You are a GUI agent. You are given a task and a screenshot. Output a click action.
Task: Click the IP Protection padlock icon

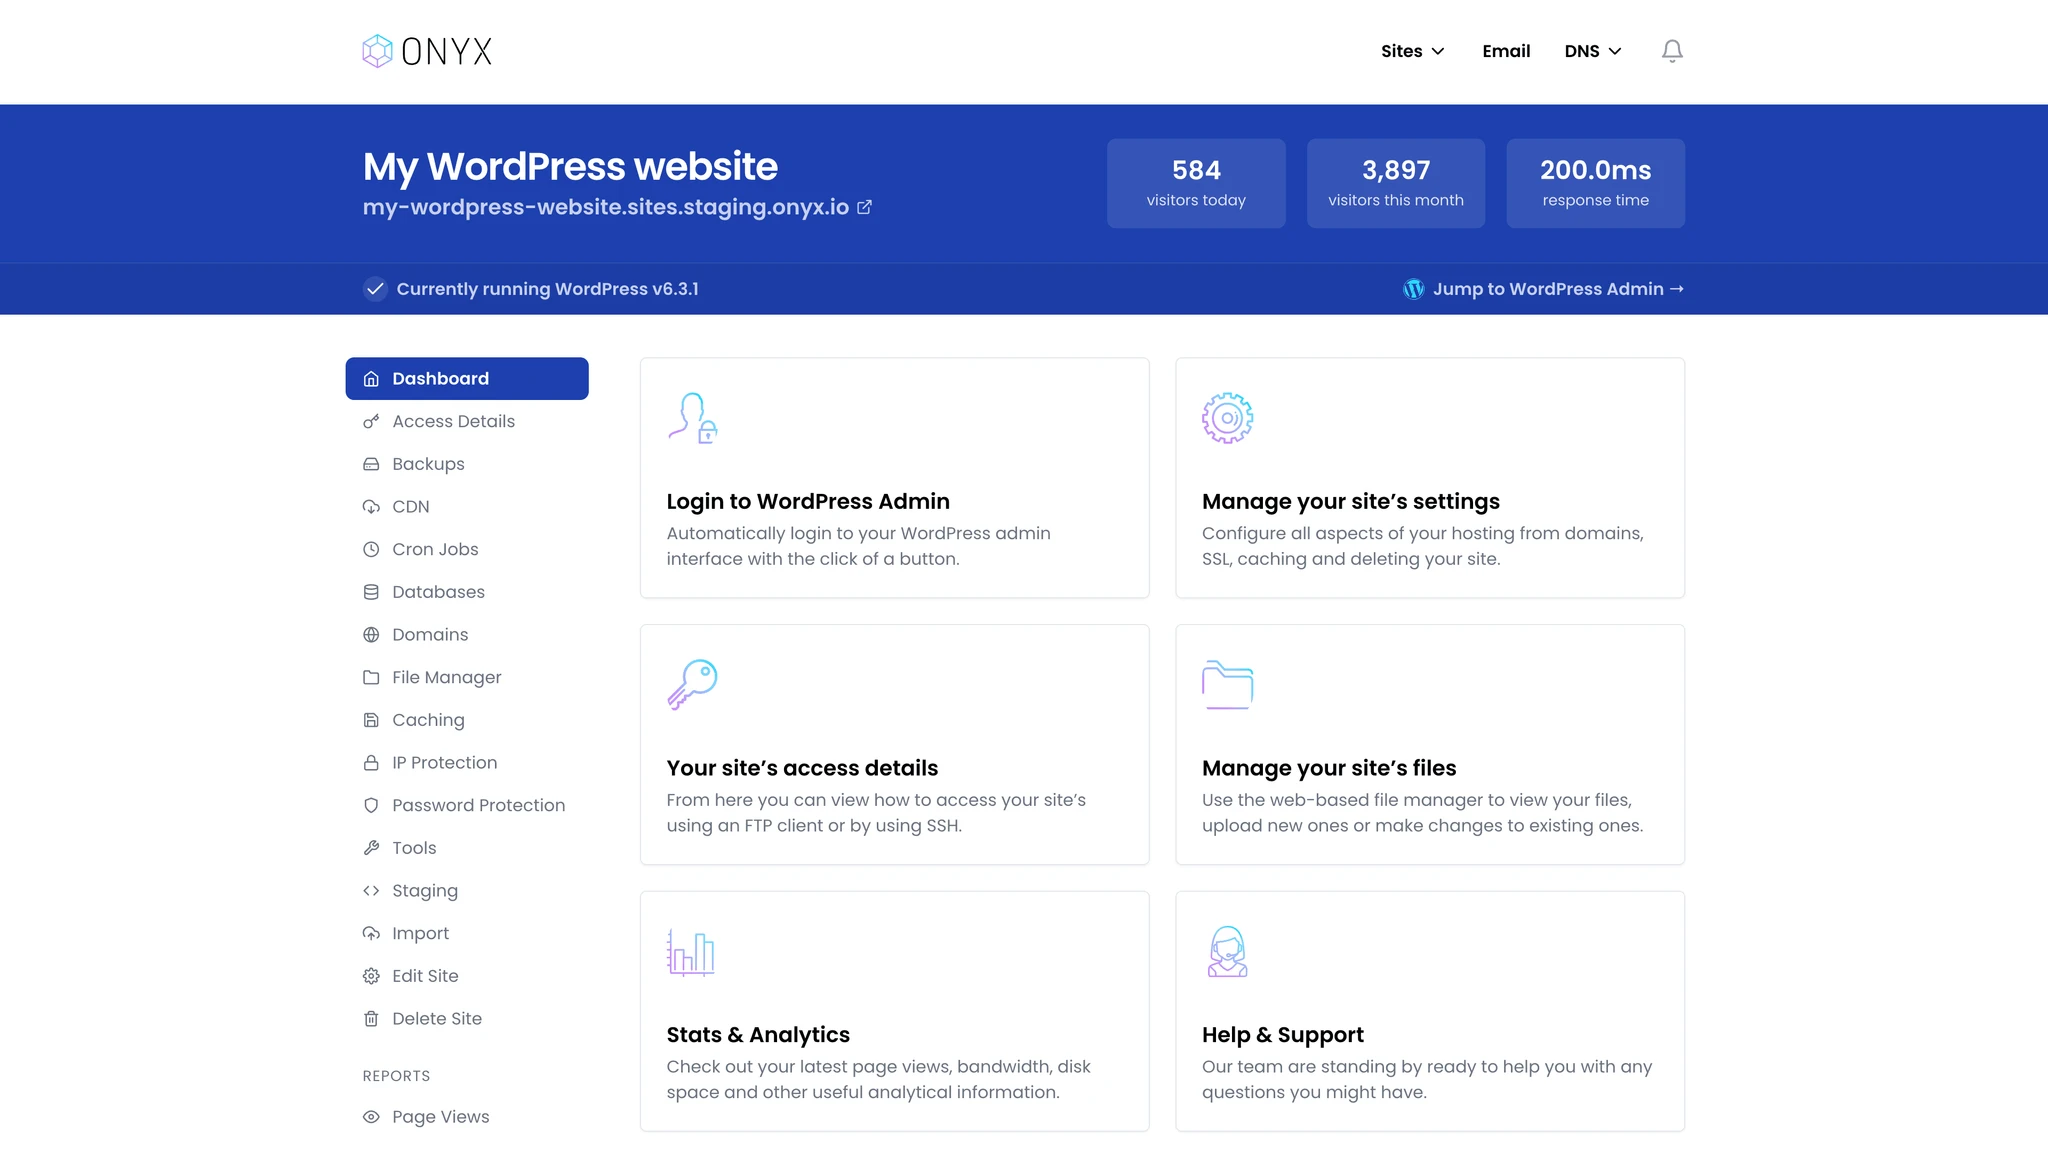[x=371, y=762]
